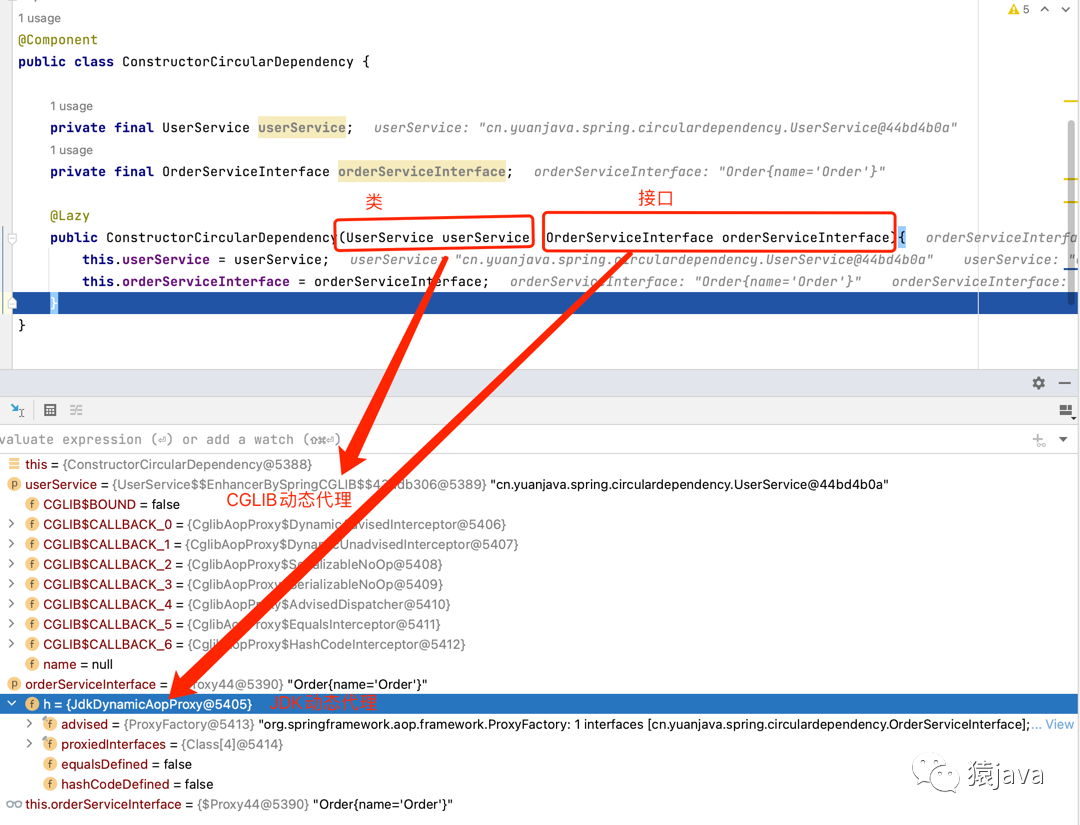Click the debugger layout settings icon

coord(1065,411)
